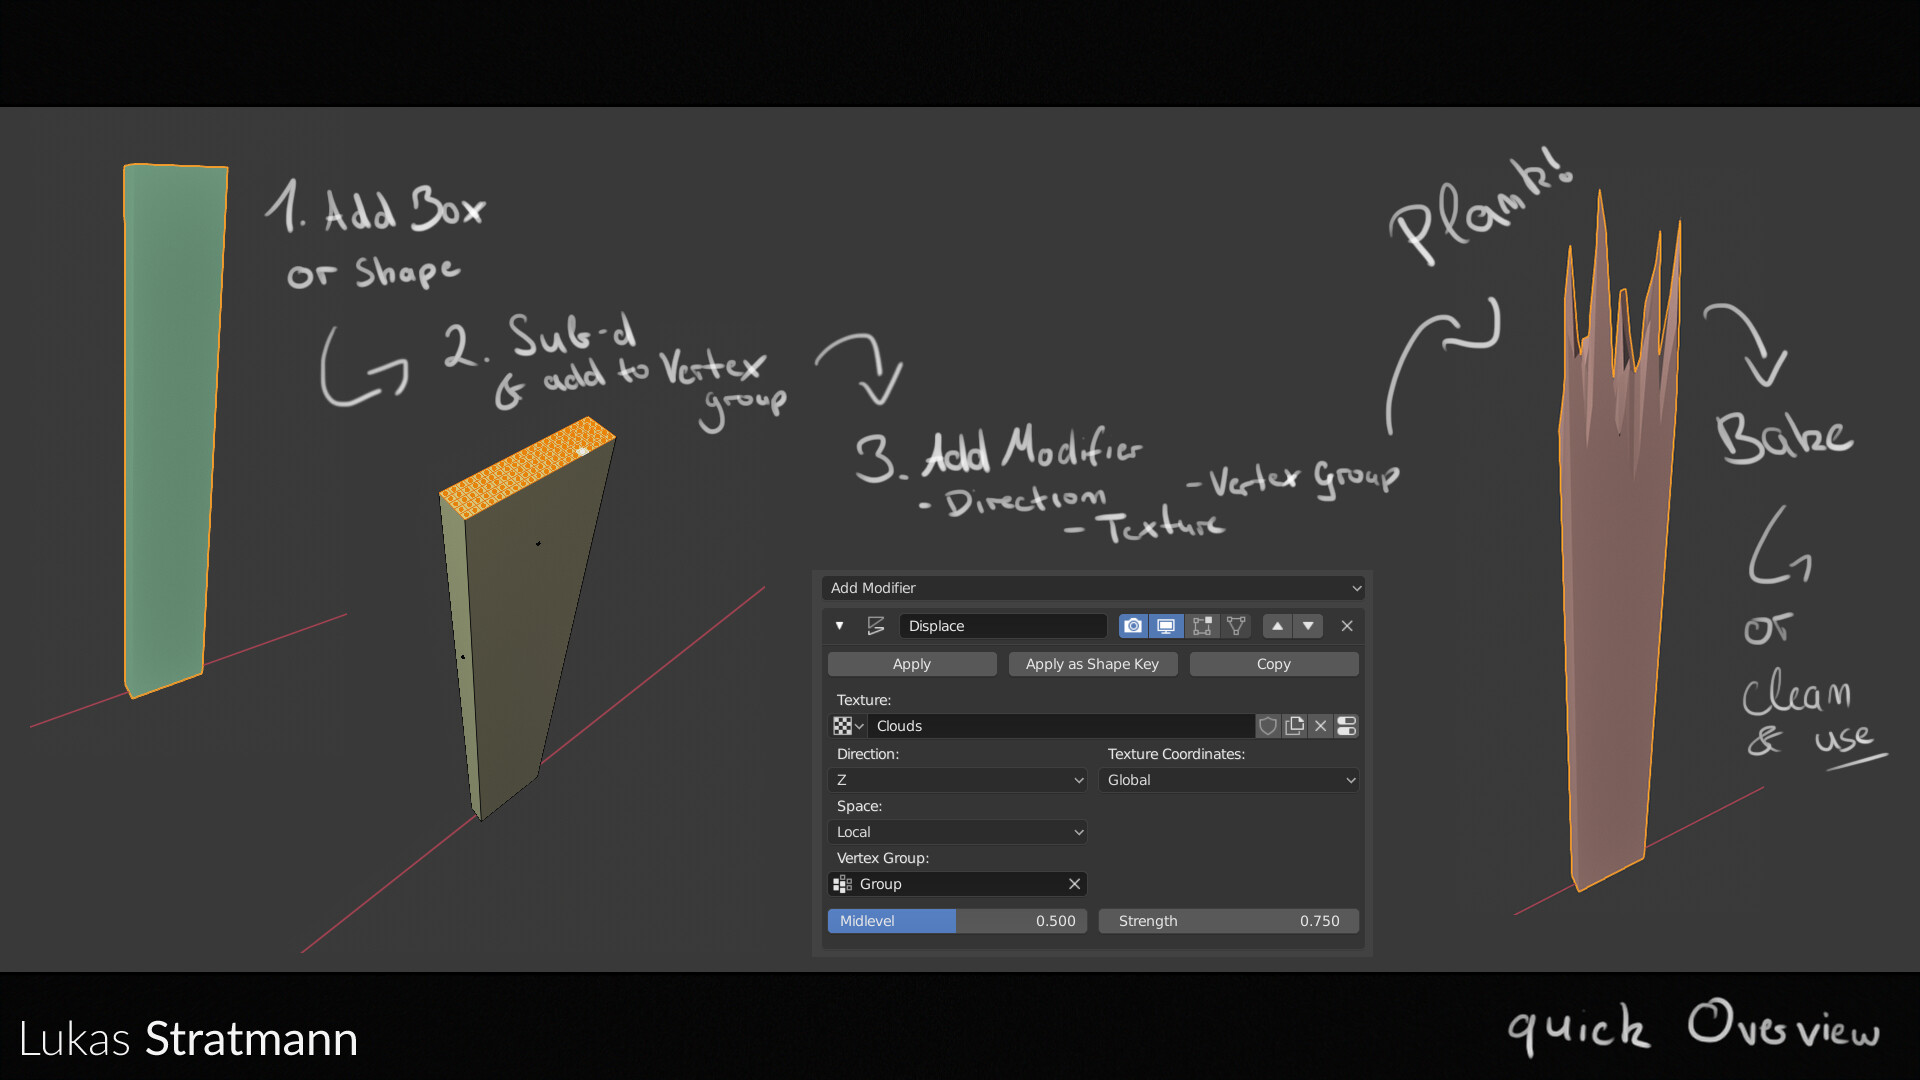Open the Add Modifier dropdown
This screenshot has height=1080, width=1920.
(1092, 588)
